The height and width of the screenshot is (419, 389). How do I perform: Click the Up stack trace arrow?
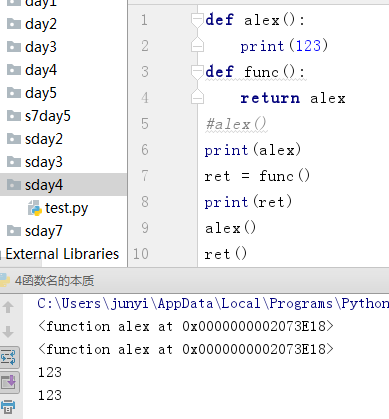(8, 307)
